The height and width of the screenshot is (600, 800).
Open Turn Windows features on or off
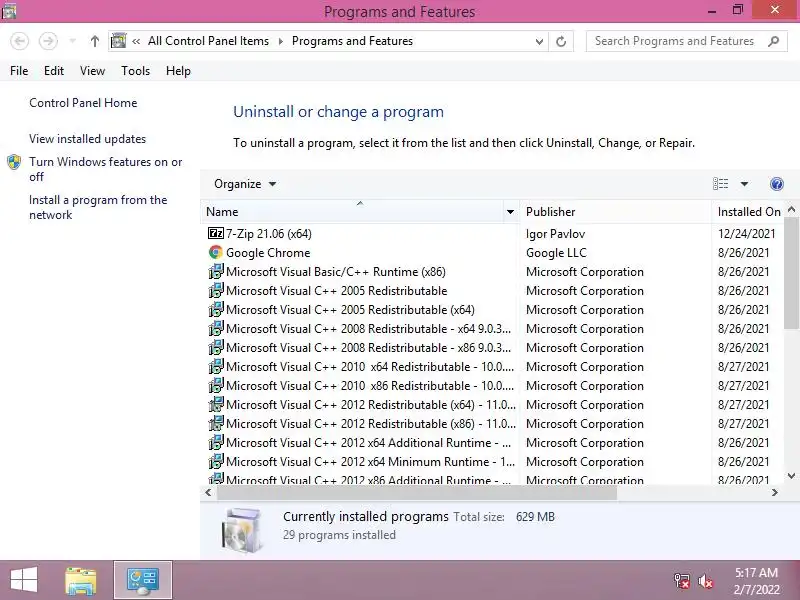point(105,169)
